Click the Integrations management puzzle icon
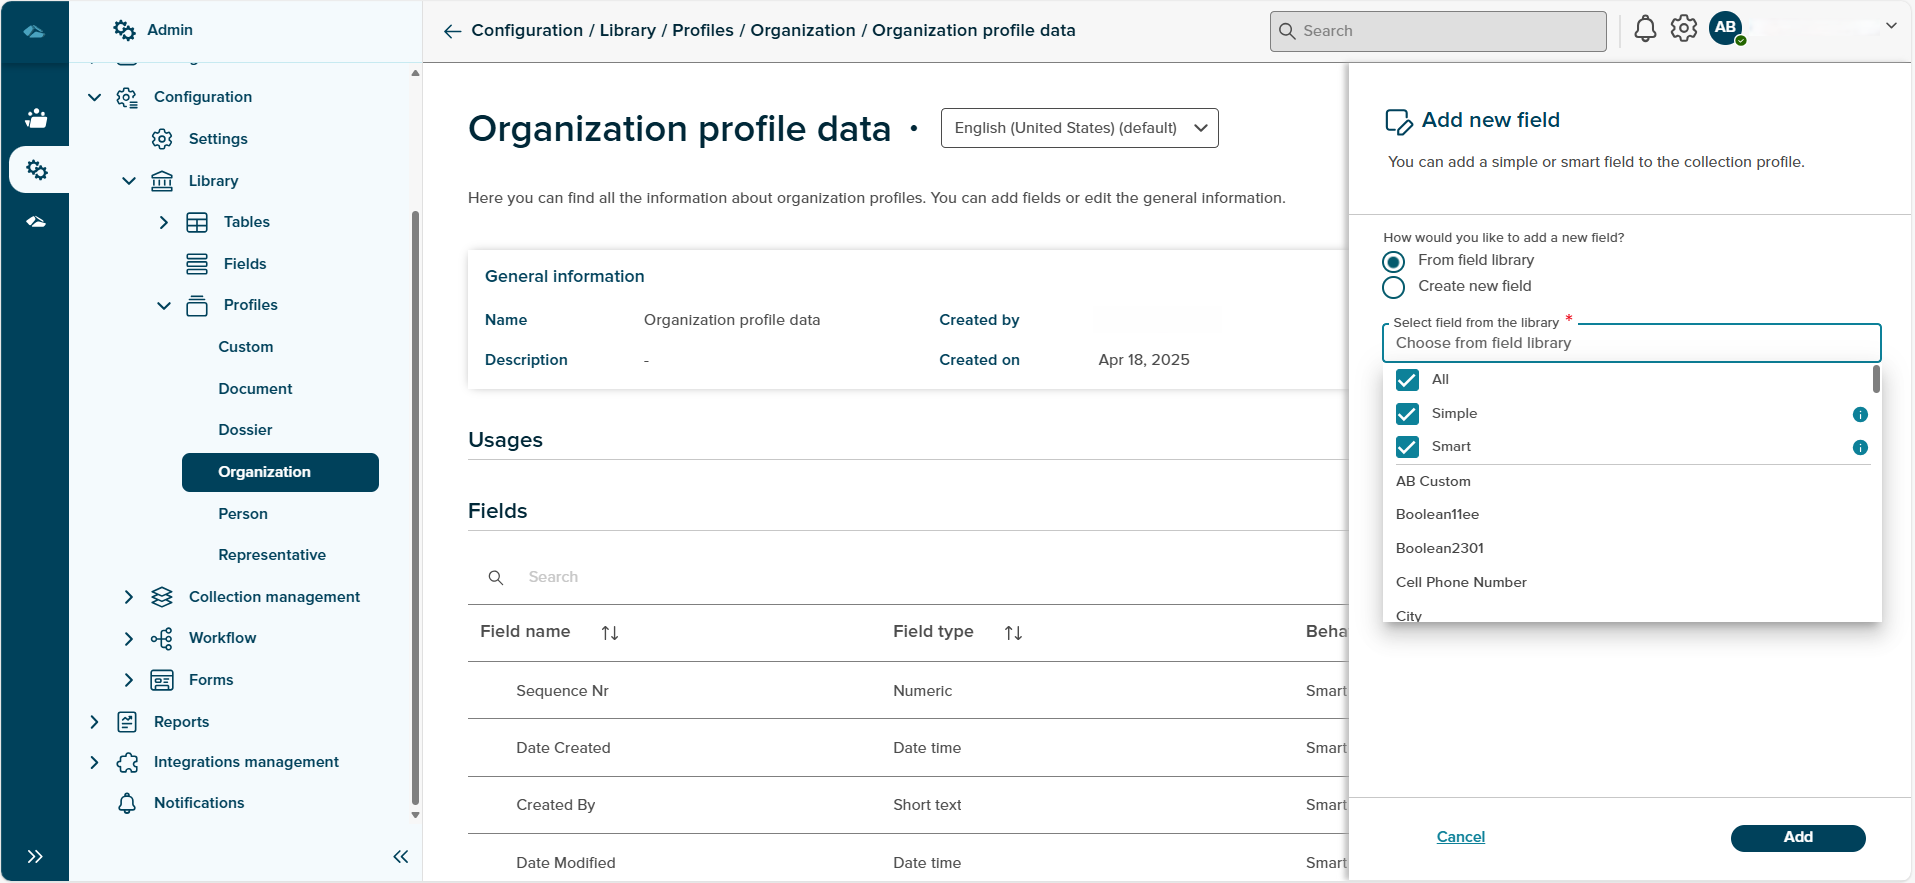 coord(127,762)
